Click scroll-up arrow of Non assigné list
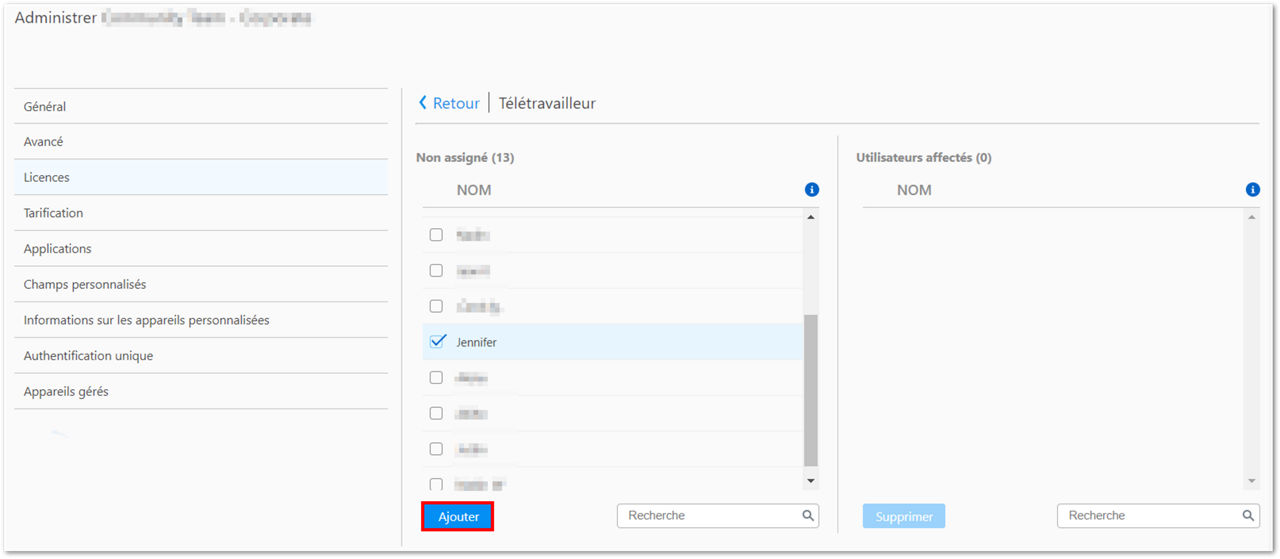The width and height of the screenshot is (1280, 559). pos(810,218)
